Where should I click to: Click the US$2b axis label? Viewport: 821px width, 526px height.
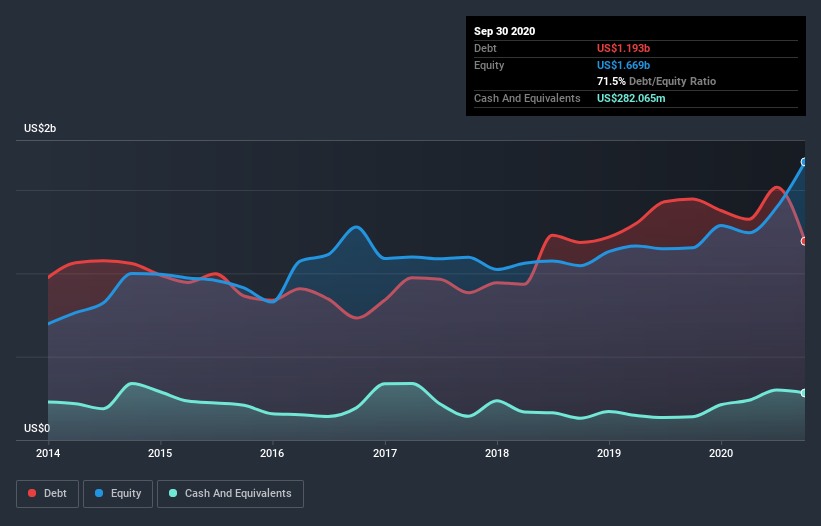[x=40, y=128]
